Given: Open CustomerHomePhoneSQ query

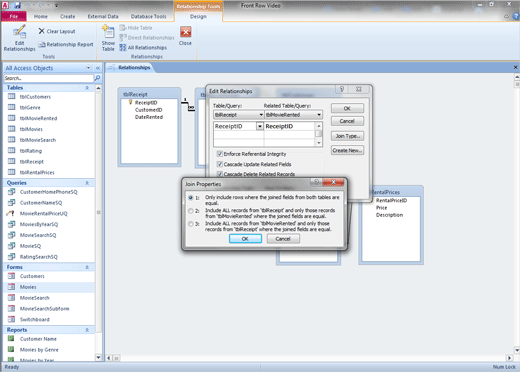Looking at the screenshot, I should pos(48,192).
